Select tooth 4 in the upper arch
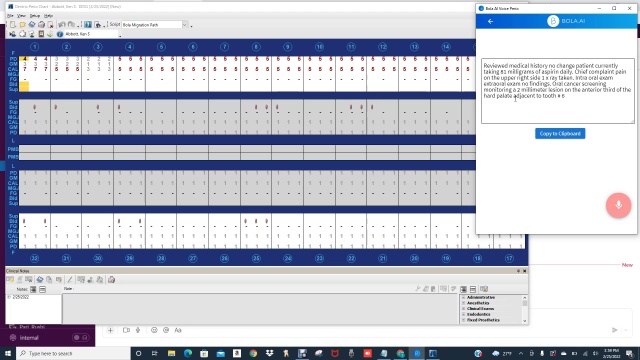 (129, 47)
